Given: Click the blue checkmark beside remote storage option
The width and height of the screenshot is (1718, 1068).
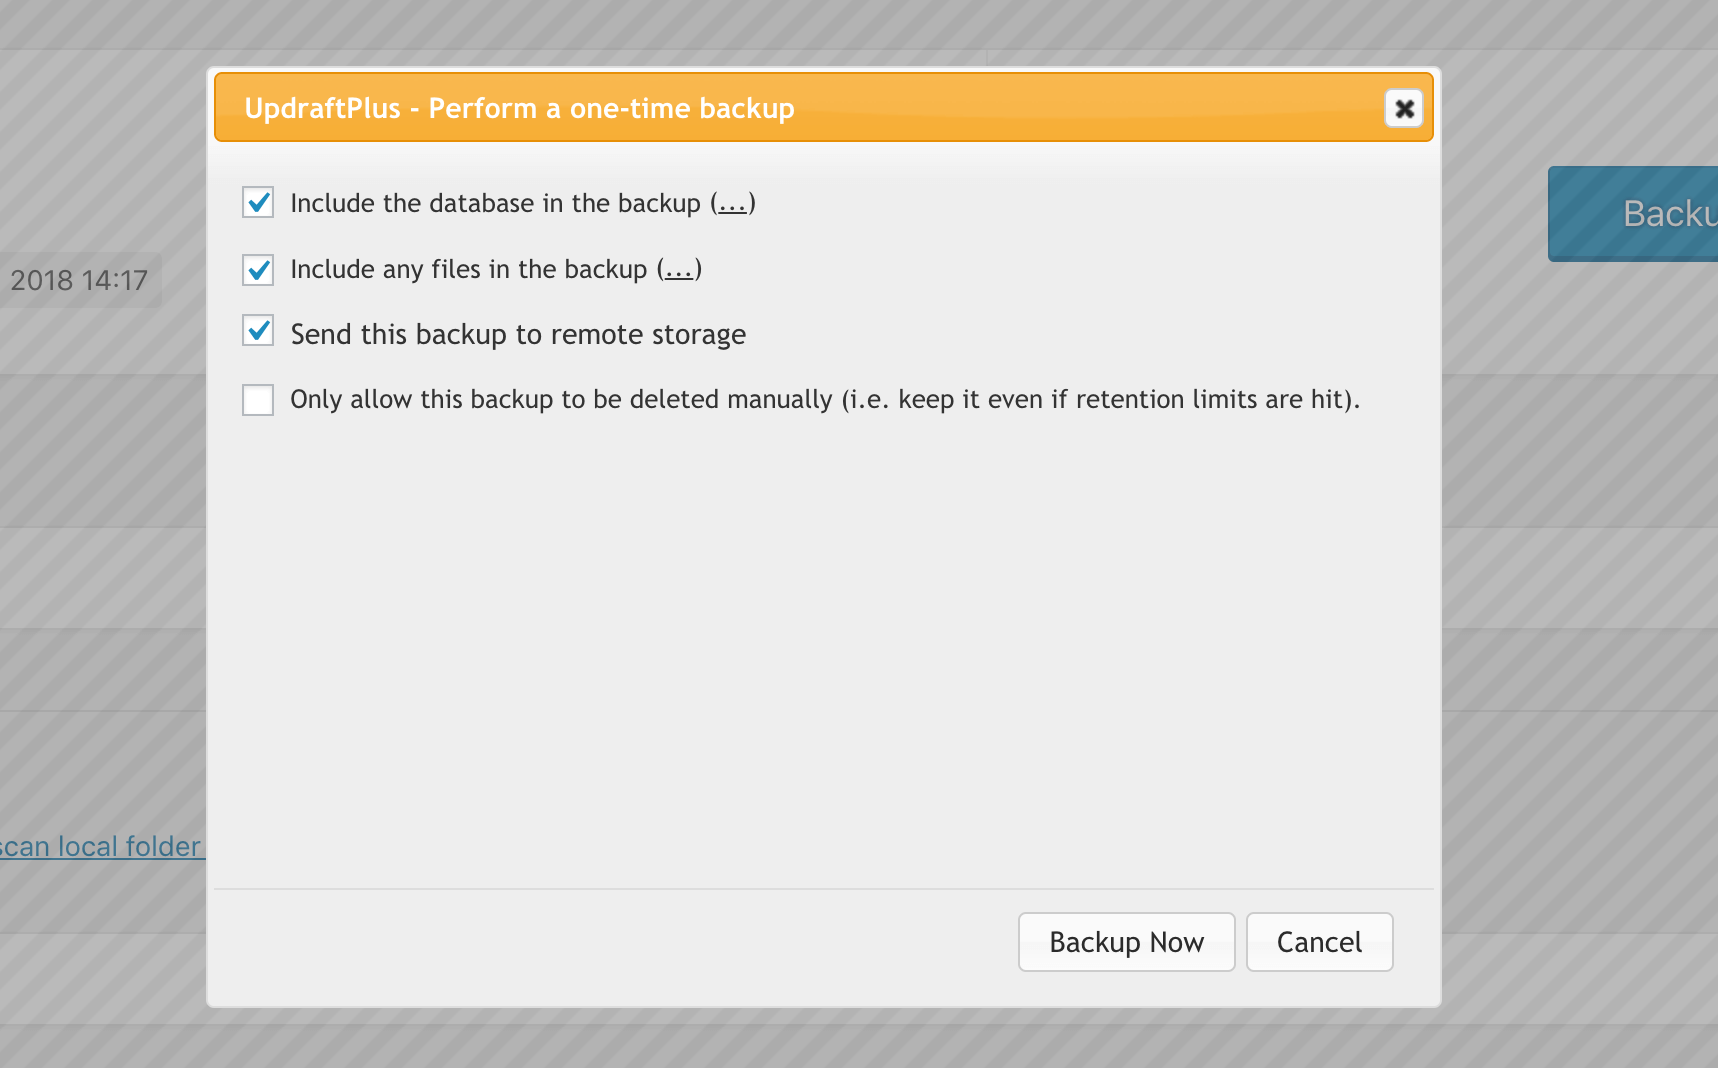Looking at the screenshot, I should (x=259, y=330).
